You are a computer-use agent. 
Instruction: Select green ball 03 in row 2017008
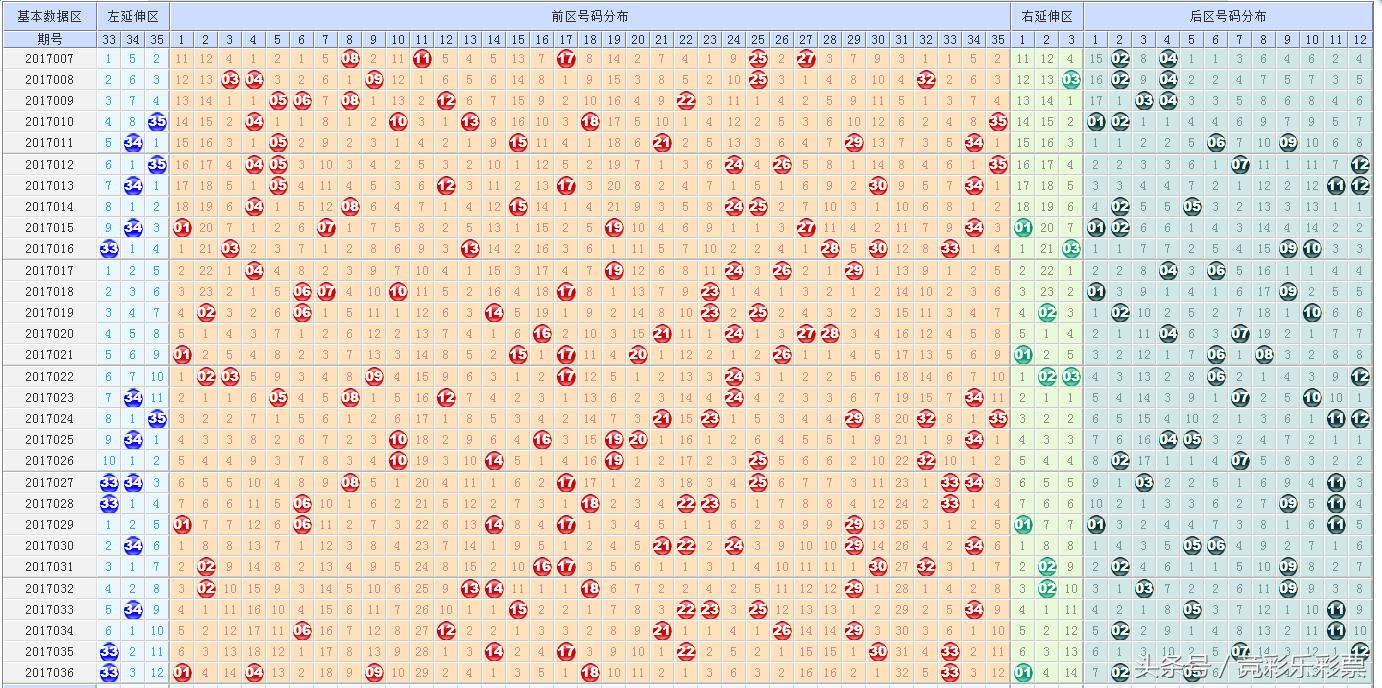(1071, 80)
